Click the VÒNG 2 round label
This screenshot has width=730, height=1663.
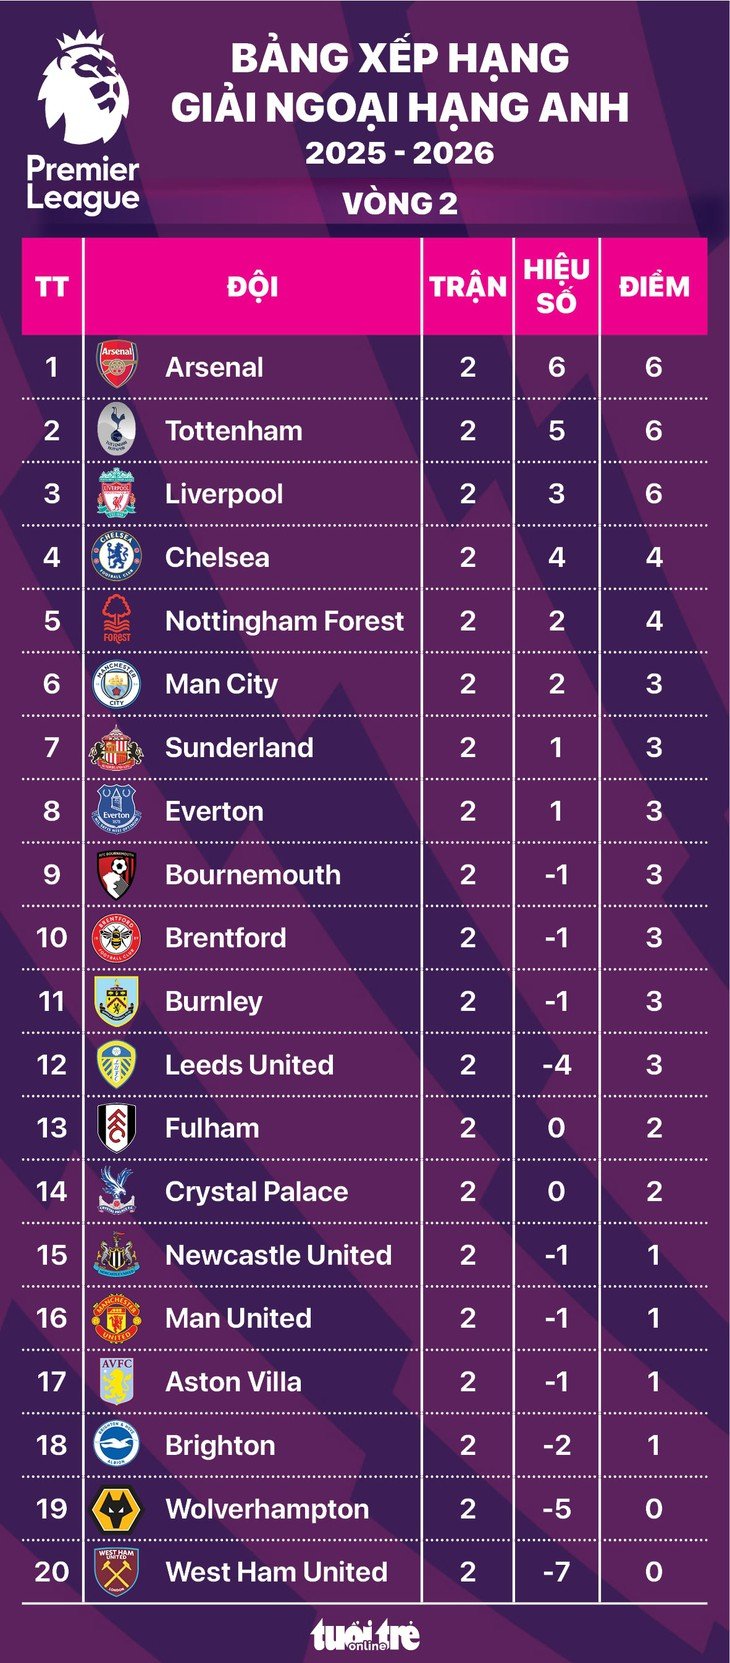[400, 204]
